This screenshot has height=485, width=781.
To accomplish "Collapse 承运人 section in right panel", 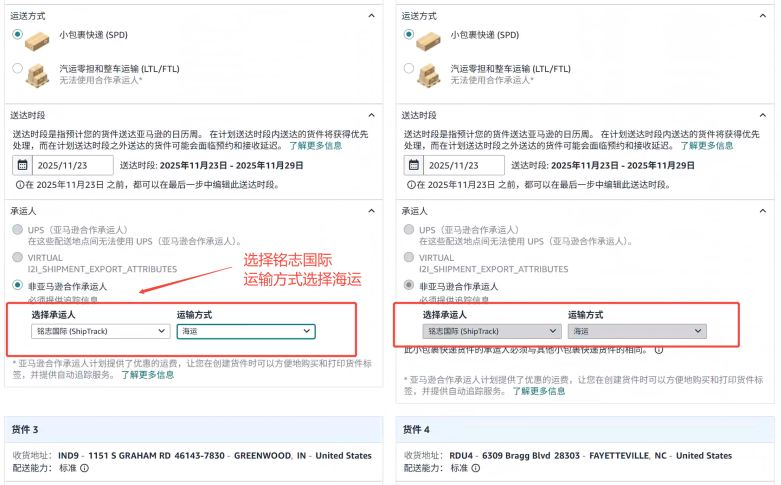I will 763,211.
